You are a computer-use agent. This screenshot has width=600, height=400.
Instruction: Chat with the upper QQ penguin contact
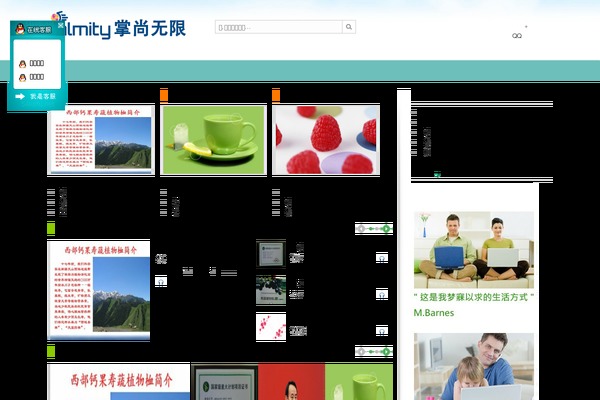click(x=31, y=64)
